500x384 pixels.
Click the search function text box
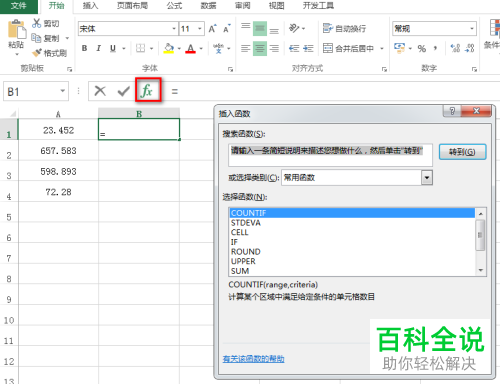(330, 155)
